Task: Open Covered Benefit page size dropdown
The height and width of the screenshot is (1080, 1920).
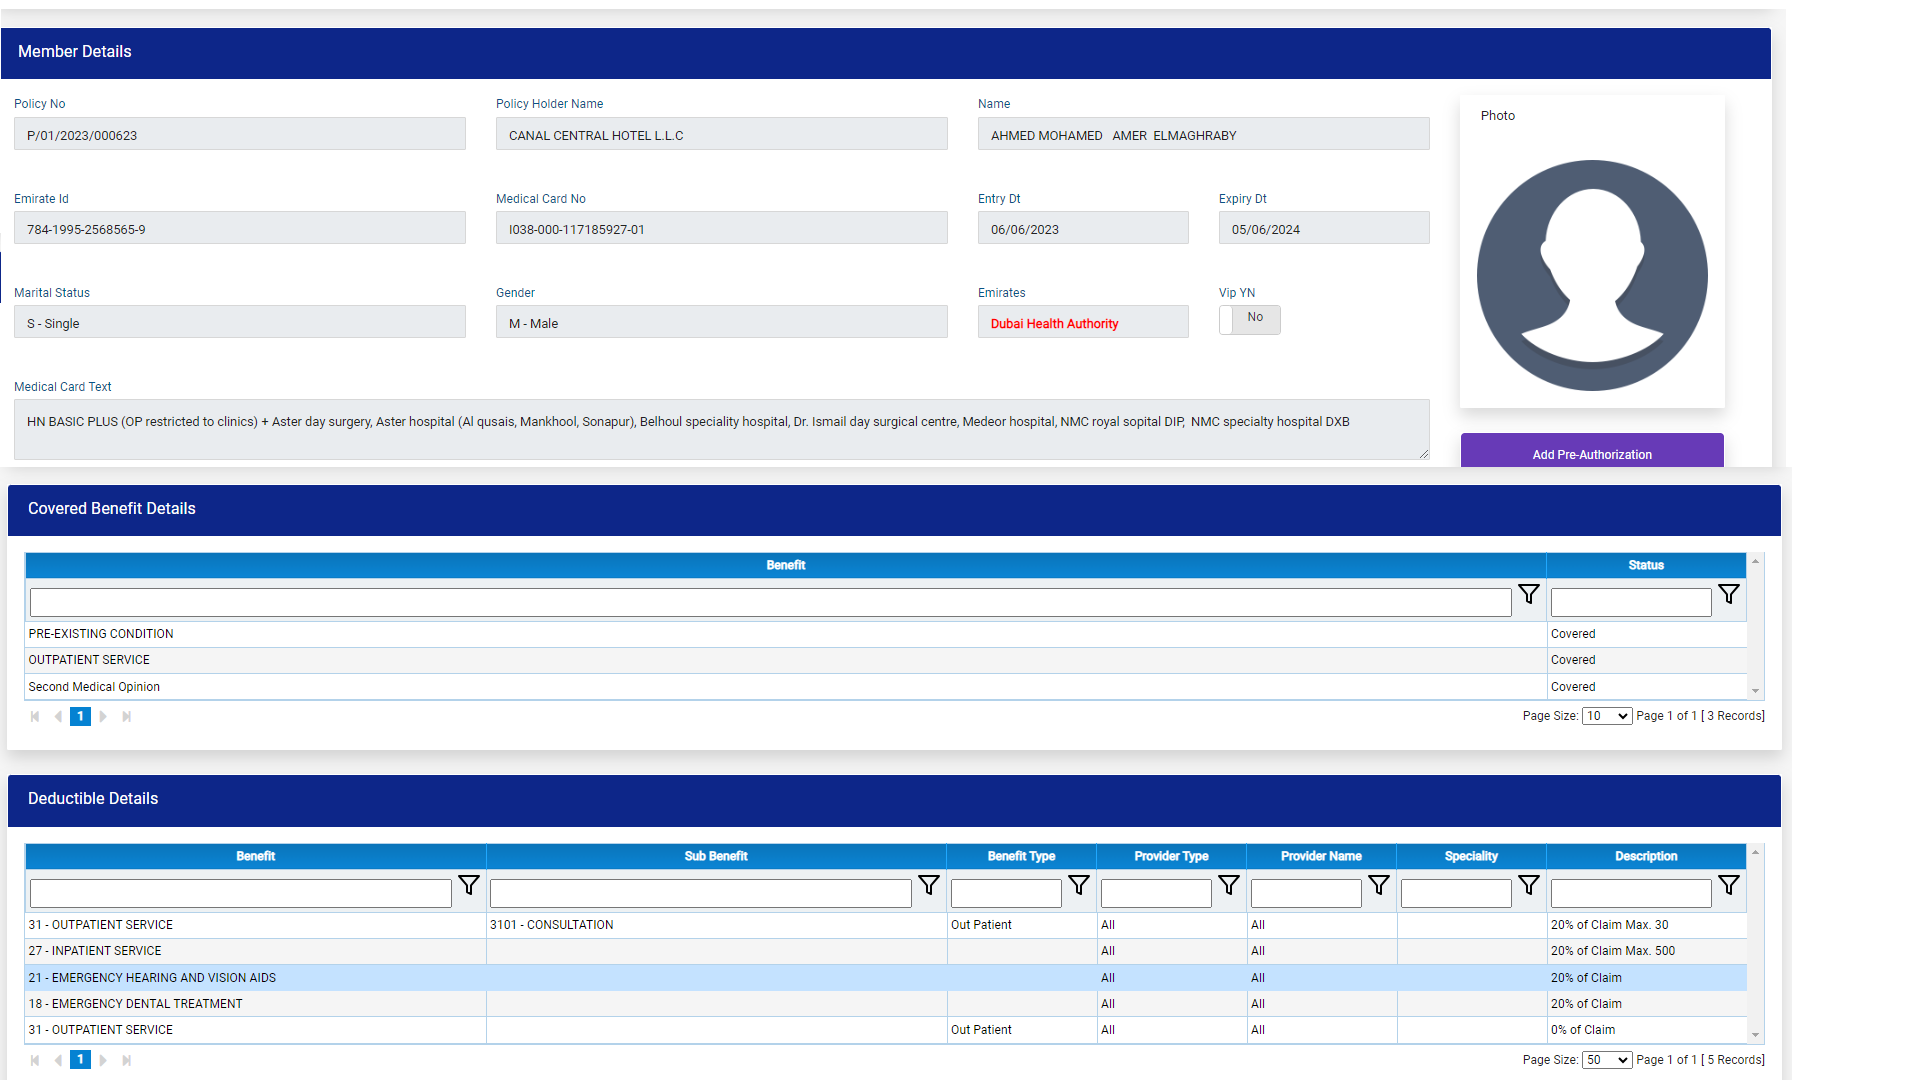Action: click(1606, 716)
